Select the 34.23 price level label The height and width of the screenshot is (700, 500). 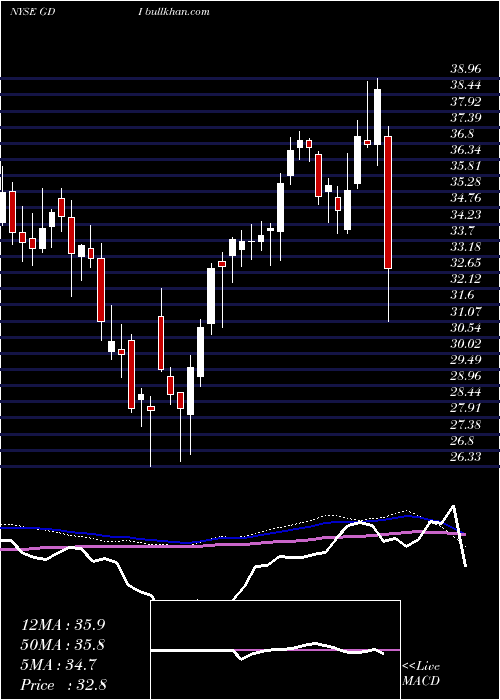click(x=466, y=215)
